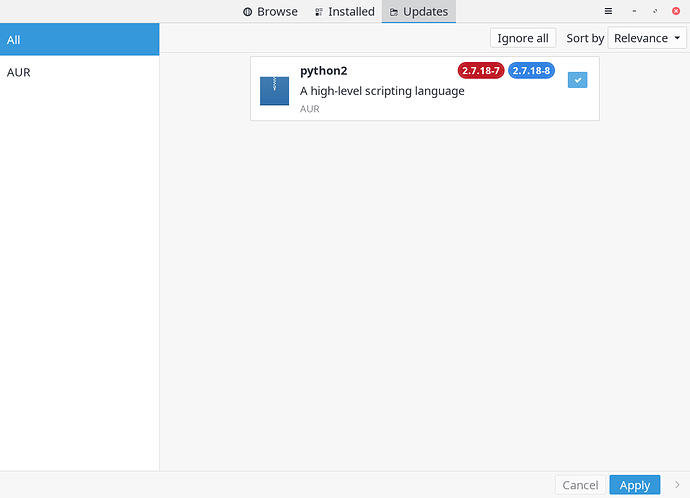The height and width of the screenshot is (498, 690).
Task: Click the Cancel button
Action: (x=580, y=485)
